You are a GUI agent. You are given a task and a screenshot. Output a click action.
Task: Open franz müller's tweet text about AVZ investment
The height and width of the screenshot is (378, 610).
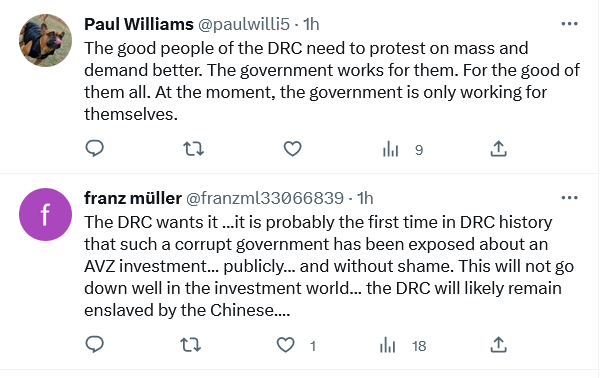click(x=329, y=266)
